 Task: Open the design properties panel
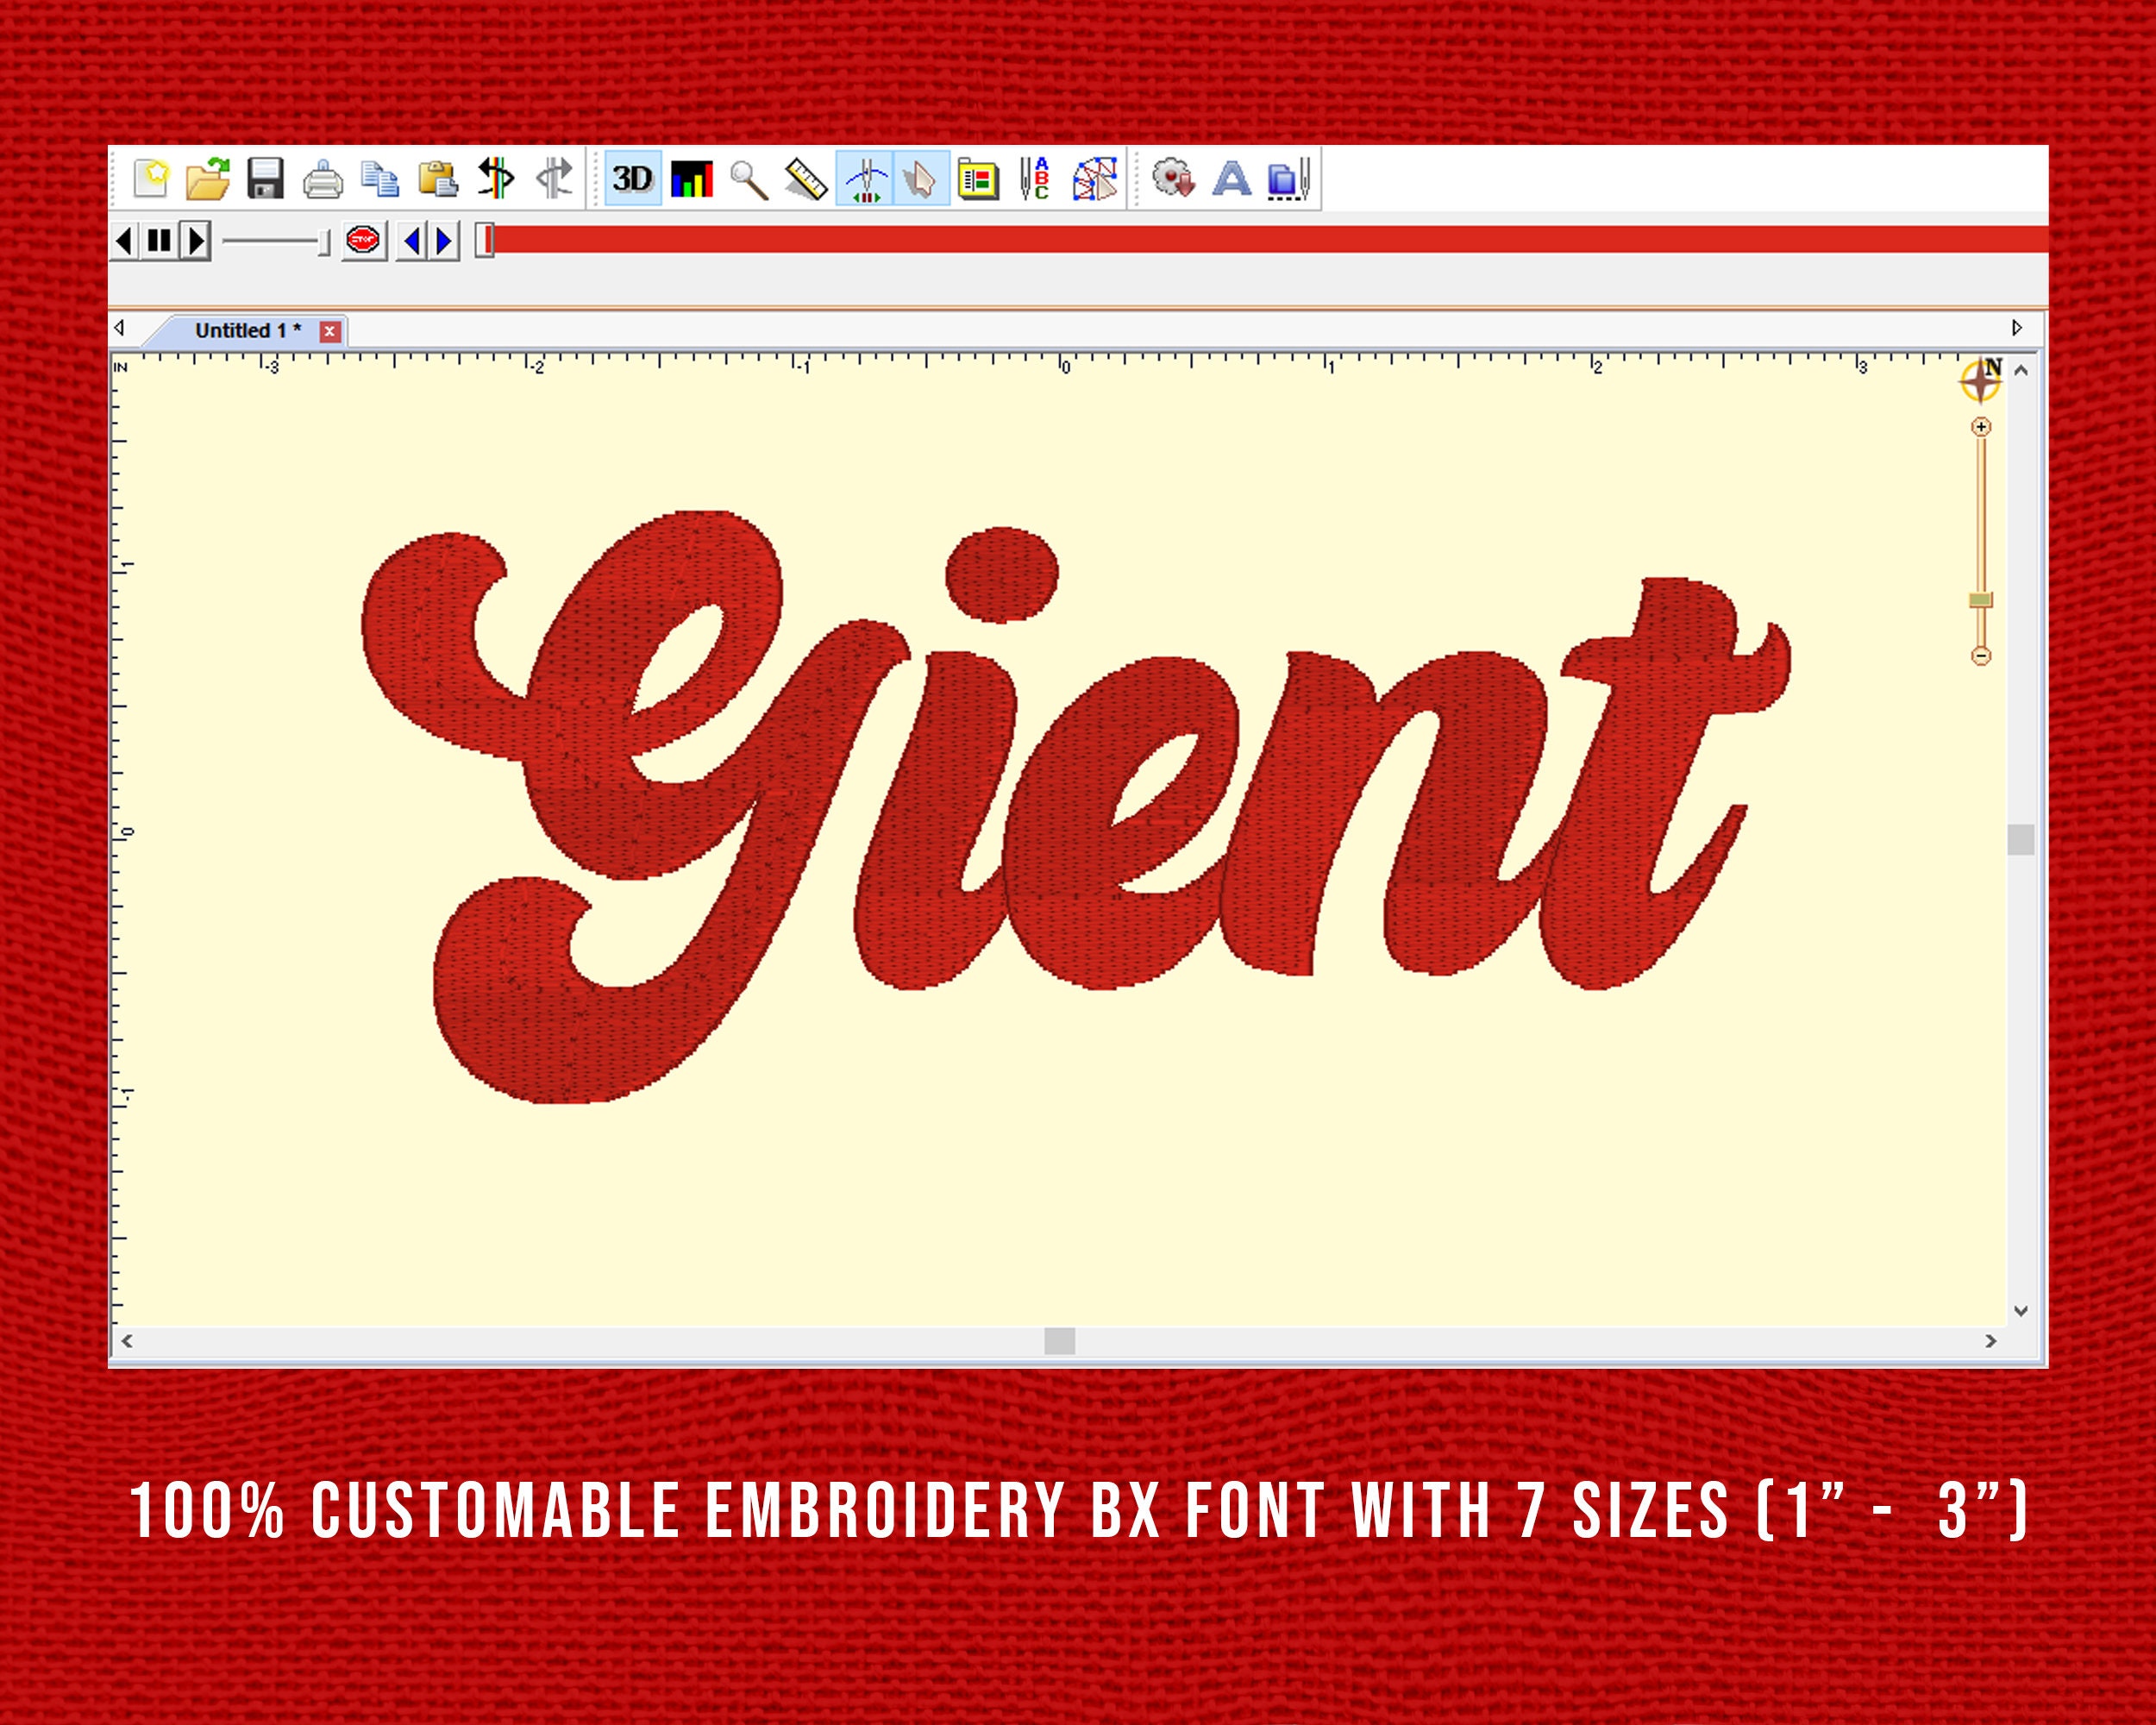(981, 180)
